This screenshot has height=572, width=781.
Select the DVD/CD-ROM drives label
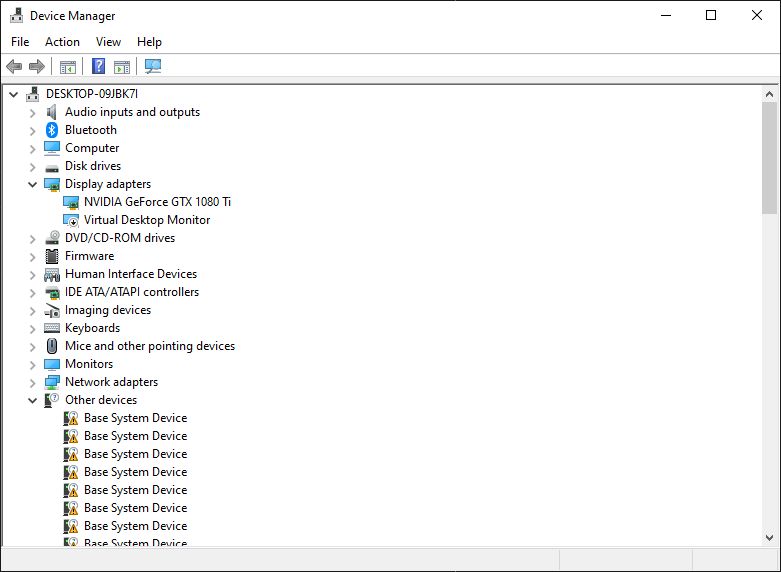[x=120, y=238]
